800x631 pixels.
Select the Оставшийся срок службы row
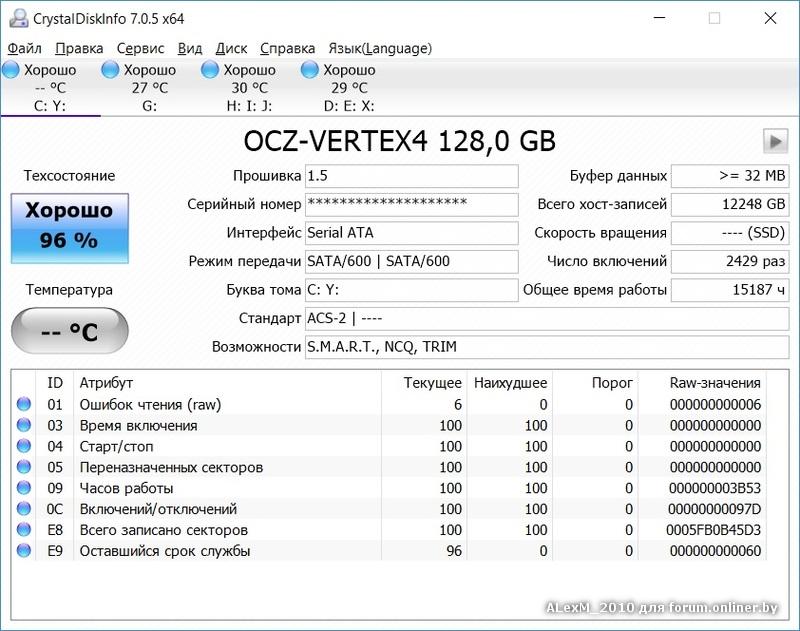click(389, 551)
